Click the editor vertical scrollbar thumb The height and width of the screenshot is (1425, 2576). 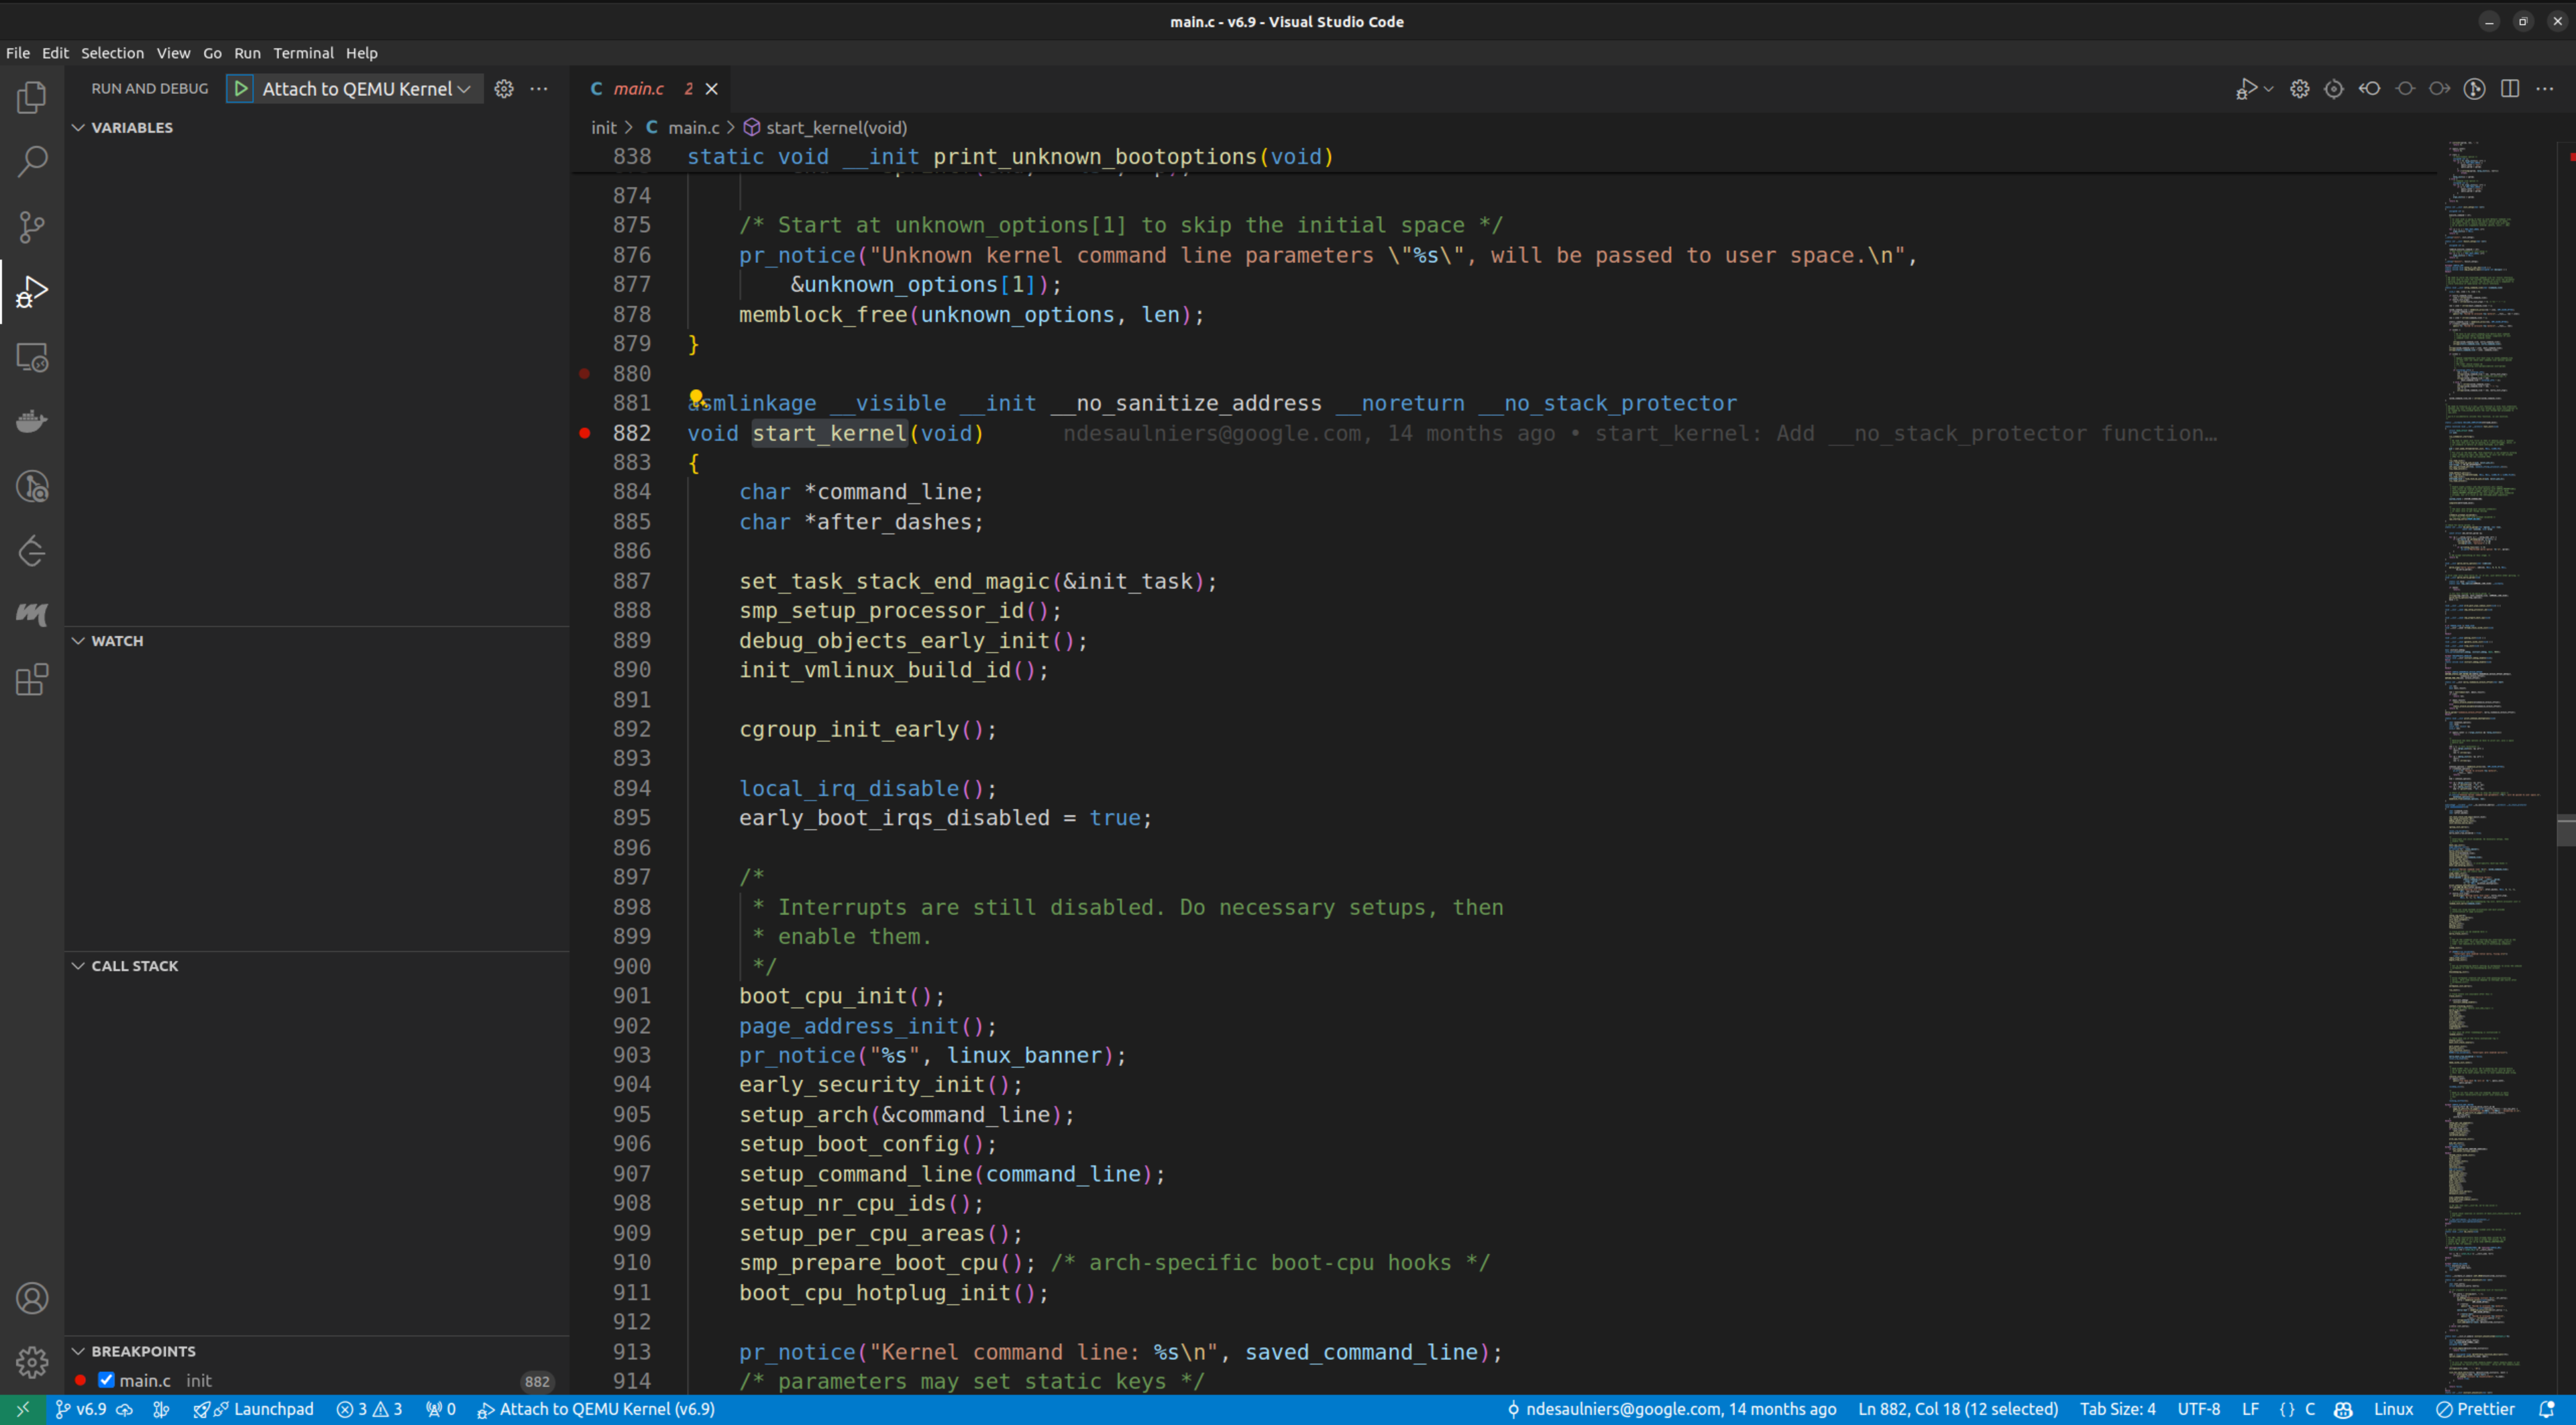pos(2566,831)
